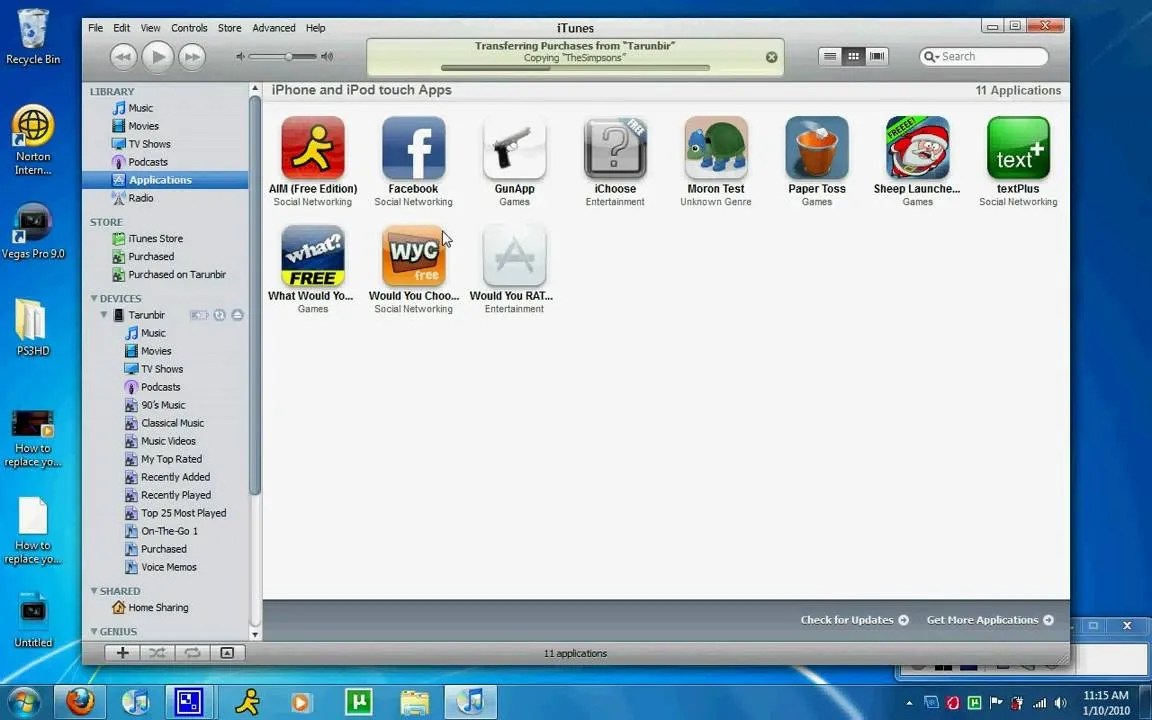Toggle repeat button at bottom bar
The height and width of the screenshot is (720, 1152).
pyautogui.click(x=192, y=653)
